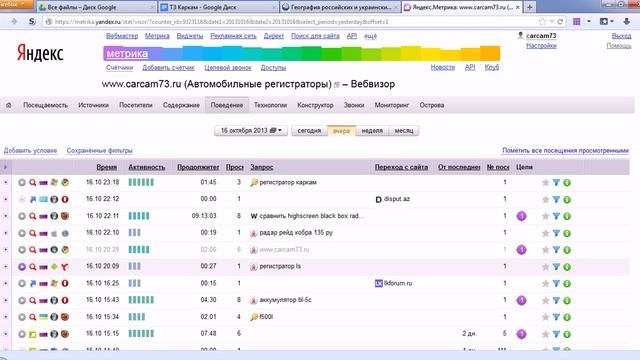Expand details of 16.10 20:09 visit row
The height and width of the screenshot is (360, 640).
pos(6,266)
